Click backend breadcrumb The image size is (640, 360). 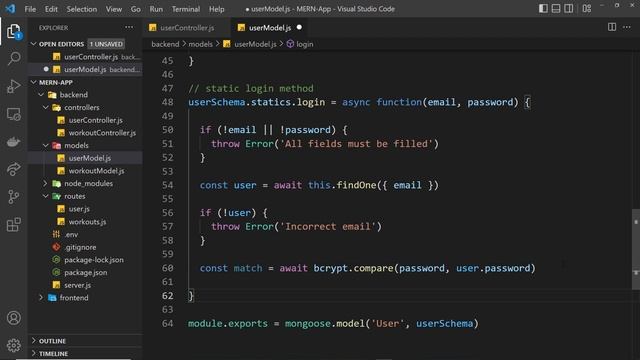click(165, 44)
